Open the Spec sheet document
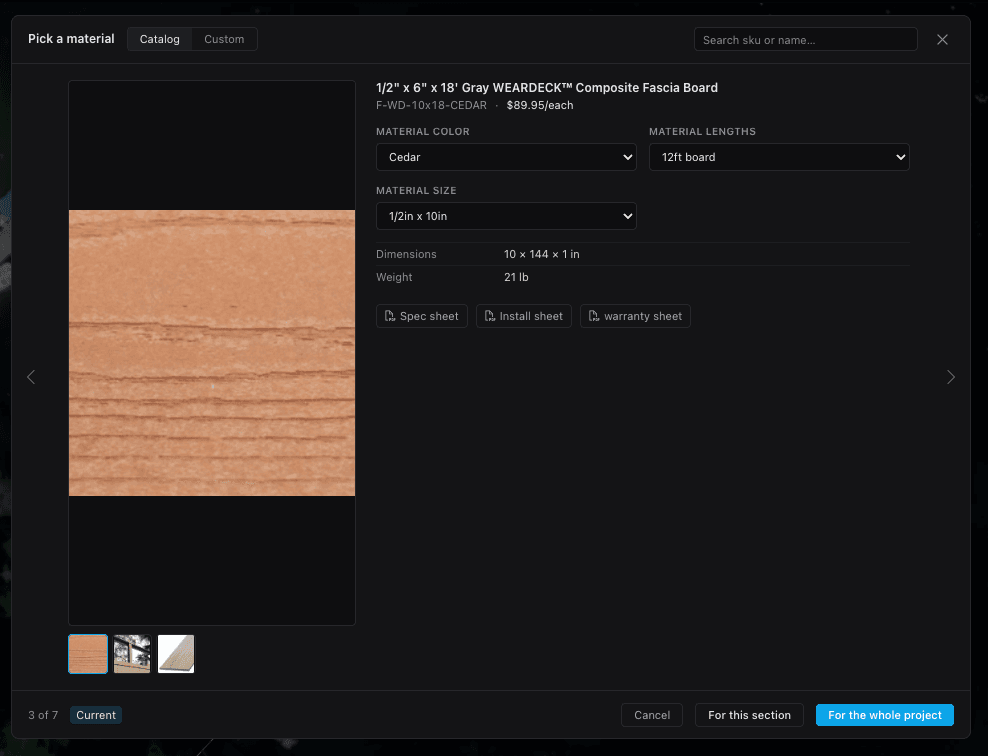The height and width of the screenshot is (756, 988). pos(422,316)
